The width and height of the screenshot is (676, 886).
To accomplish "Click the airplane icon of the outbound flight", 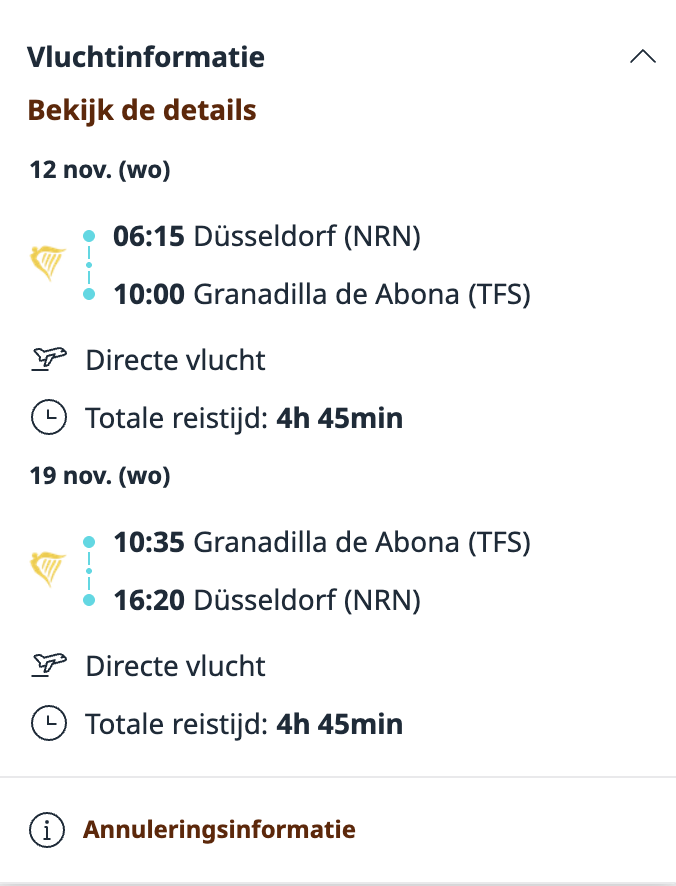I will point(47,359).
